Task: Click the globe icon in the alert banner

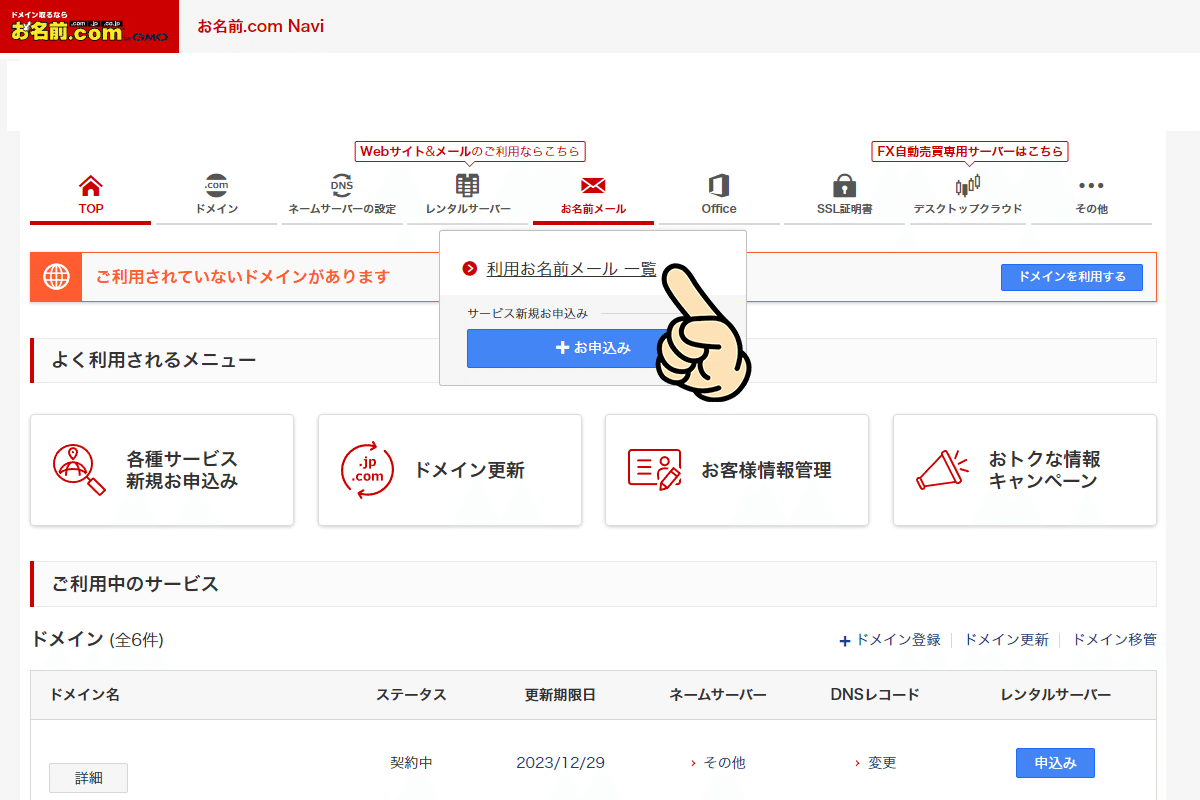Action: pyautogui.click(x=55, y=277)
